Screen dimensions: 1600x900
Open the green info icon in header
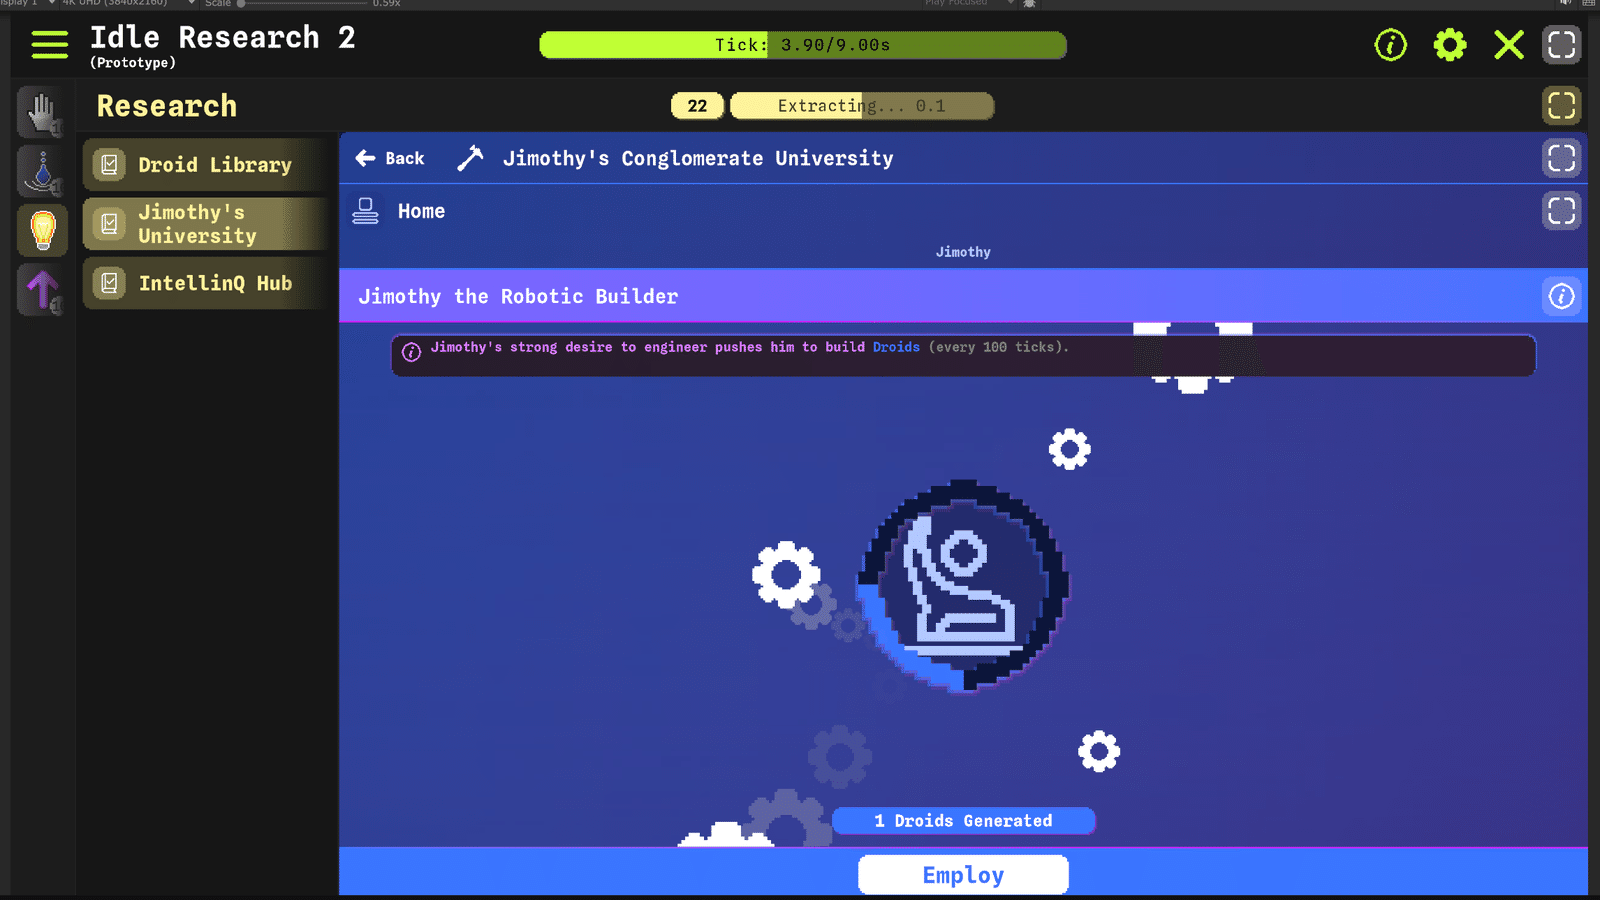pos(1391,45)
